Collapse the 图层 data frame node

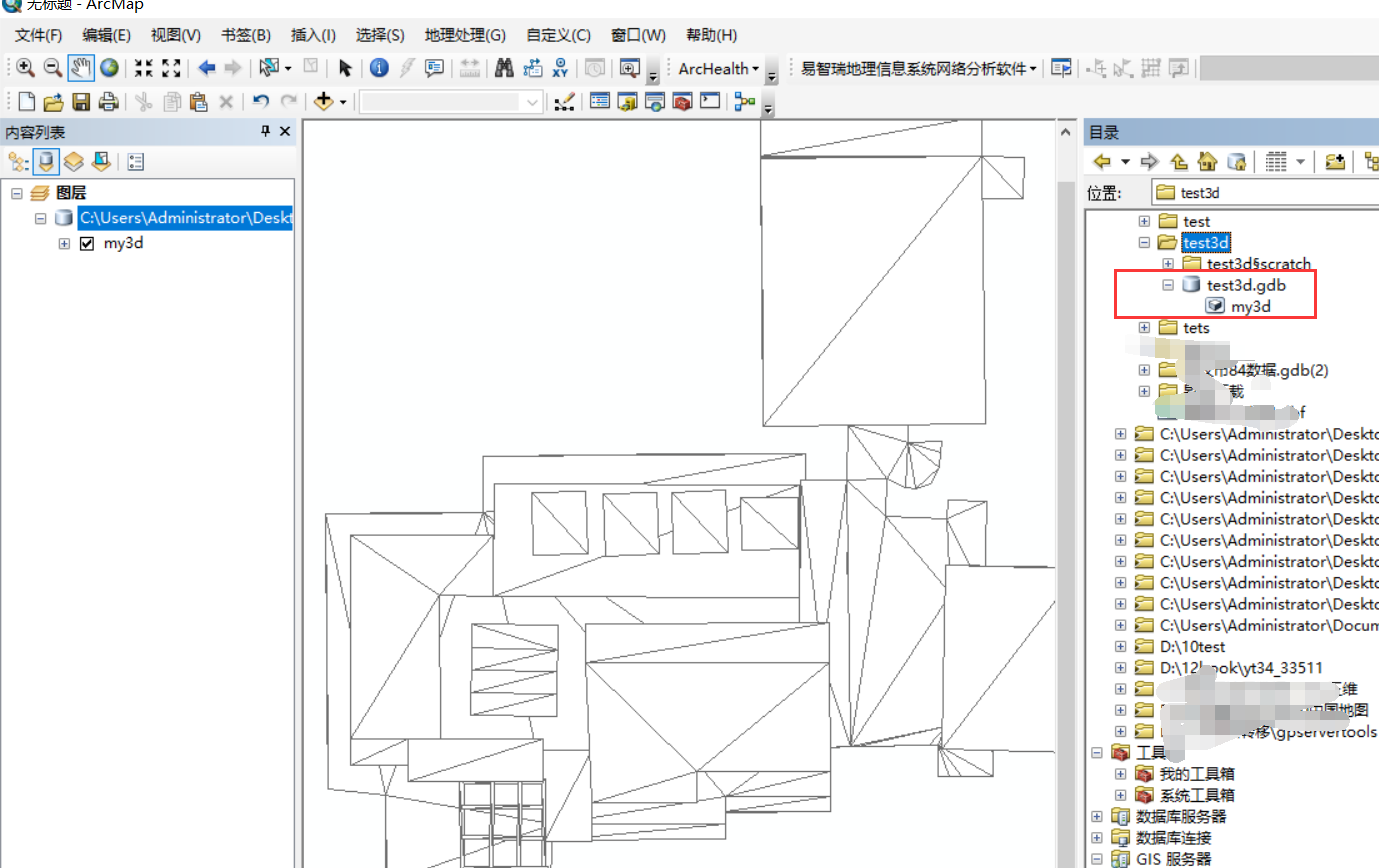coord(17,193)
